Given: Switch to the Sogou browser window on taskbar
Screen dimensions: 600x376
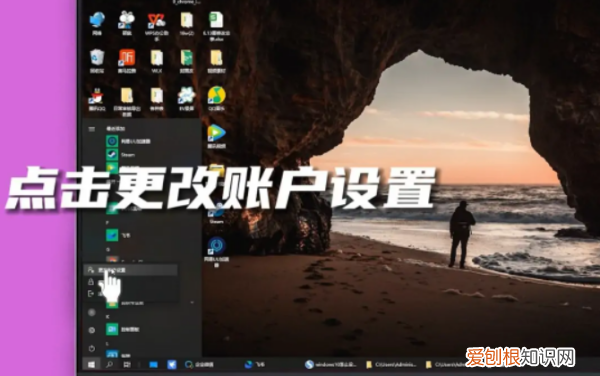Looking at the screenshot, I should coord(331,365).
